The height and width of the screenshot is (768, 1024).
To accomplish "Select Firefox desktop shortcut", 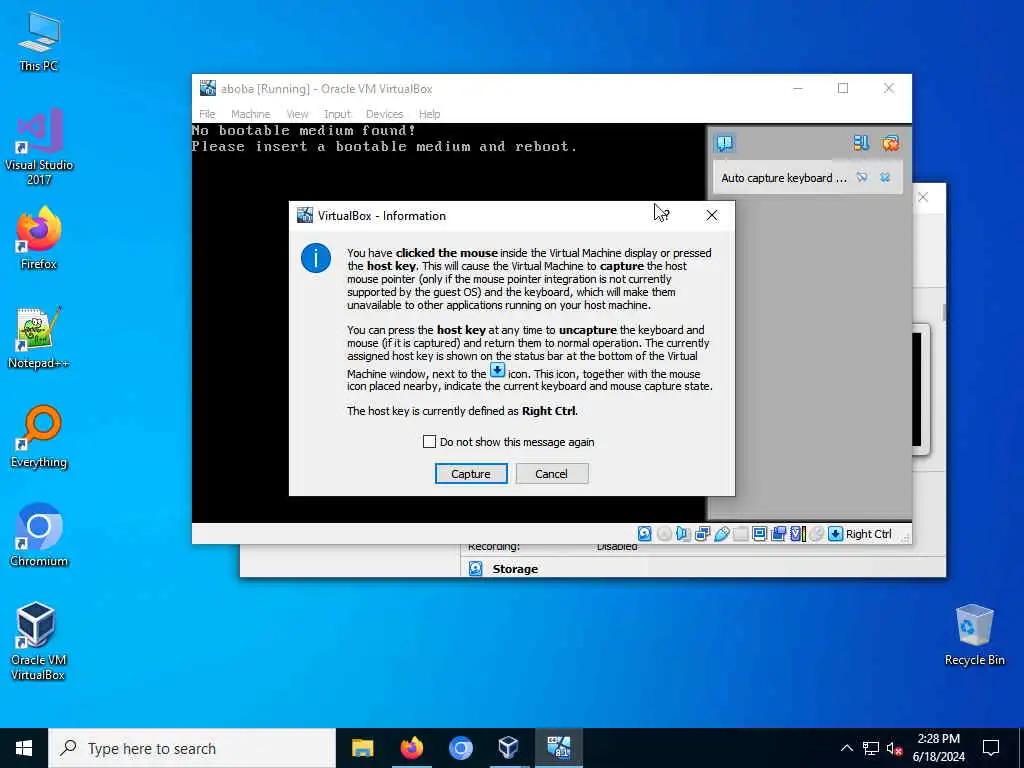I will pyautogui.click(x=39, y=238).
